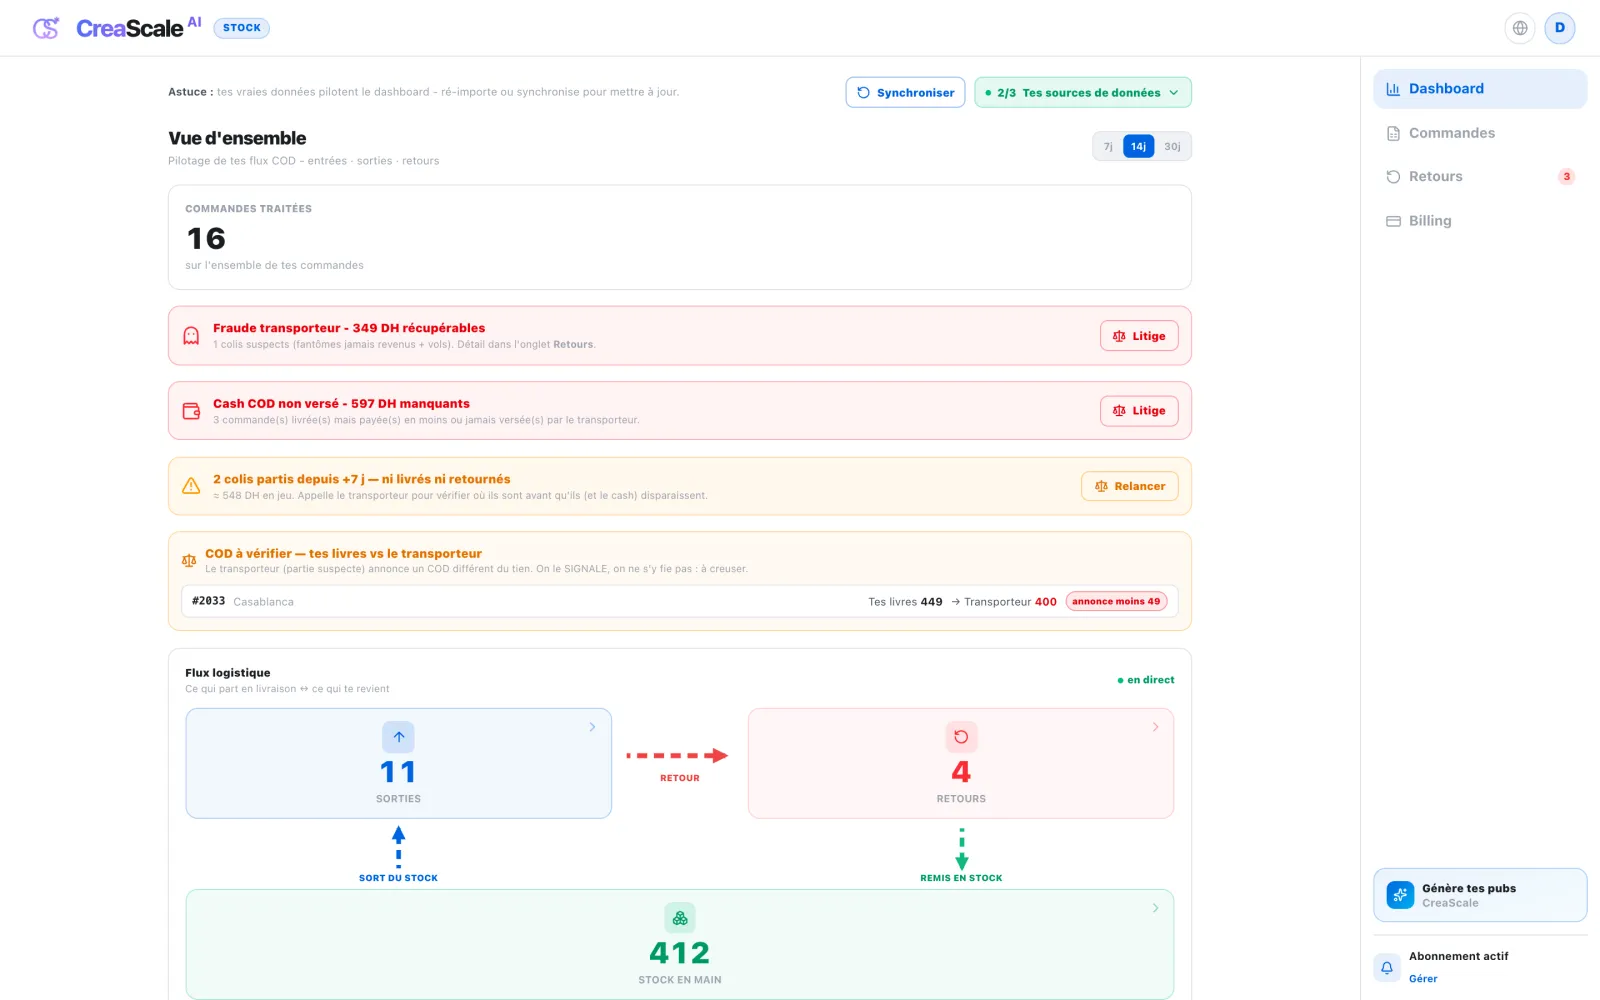Open Commandes in sidebar
1600x1000 pixels.
1480,133
